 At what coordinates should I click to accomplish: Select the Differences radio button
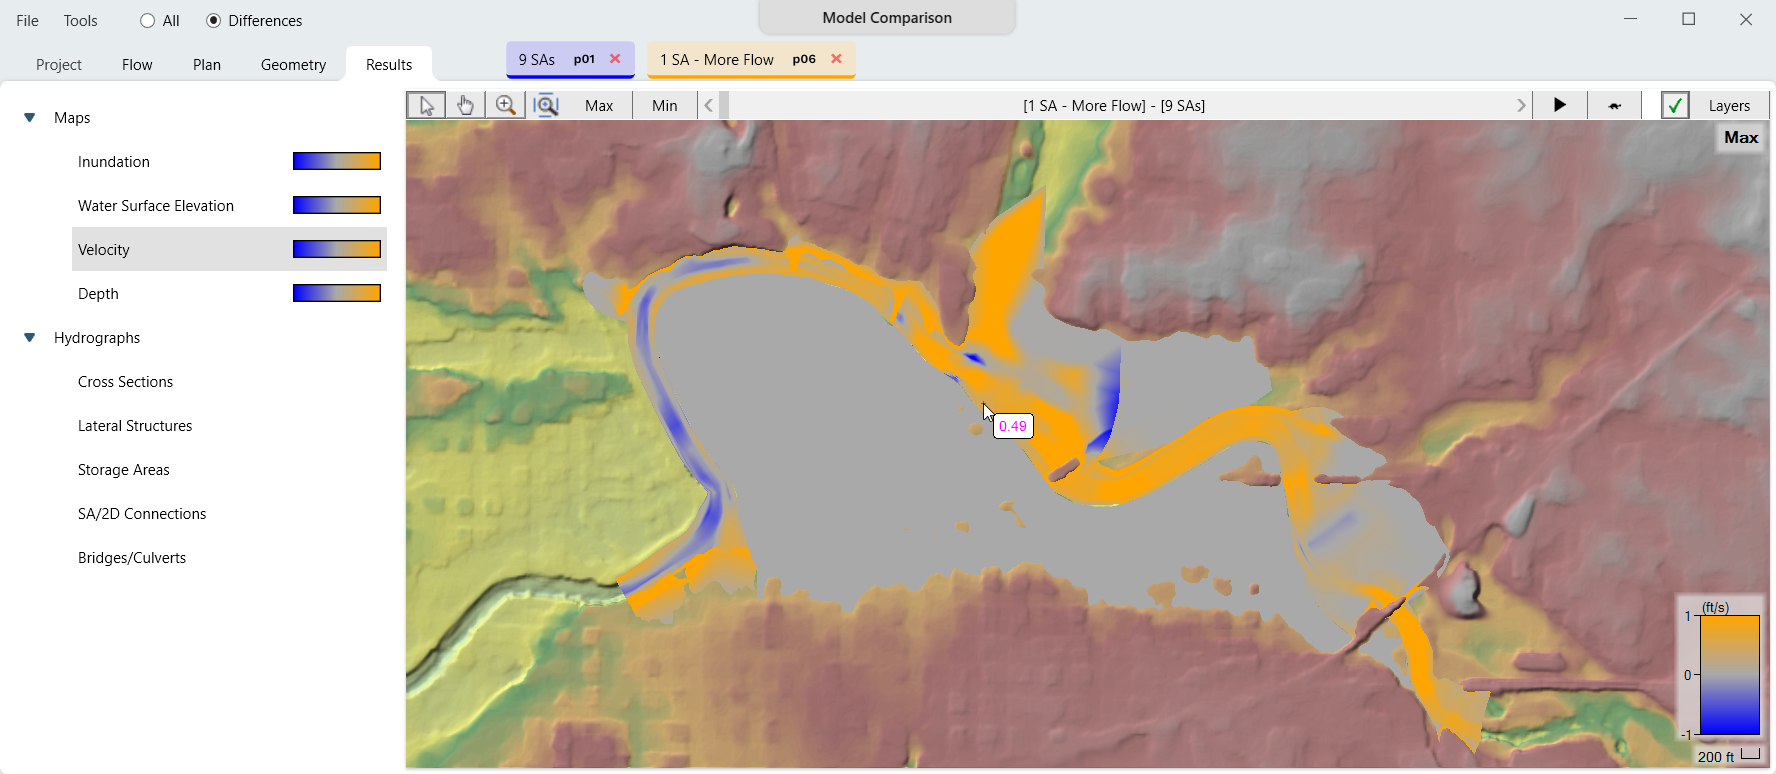(x=214, y=21)
